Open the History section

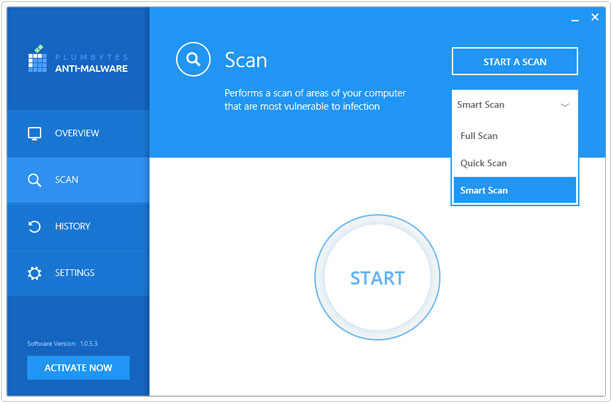click(78, 227)
